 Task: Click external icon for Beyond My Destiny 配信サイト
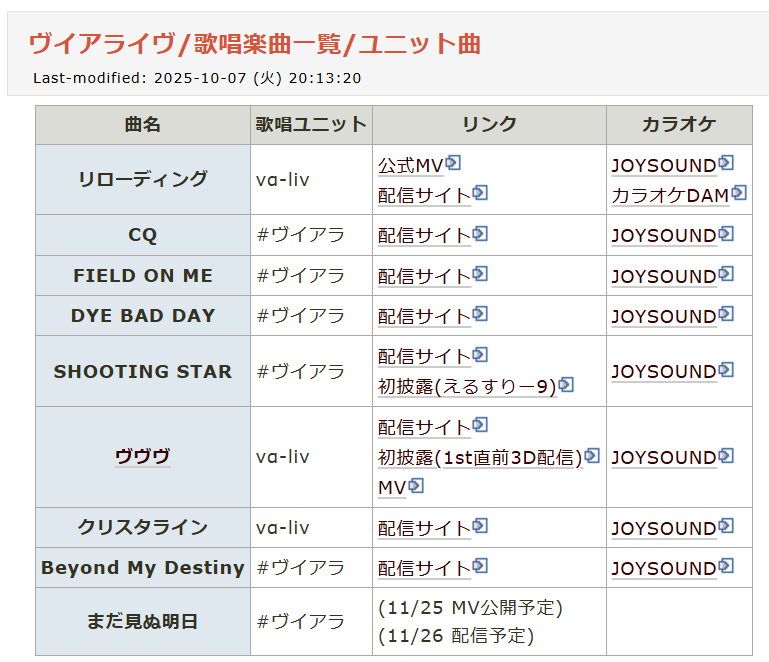tap(480, 566)
